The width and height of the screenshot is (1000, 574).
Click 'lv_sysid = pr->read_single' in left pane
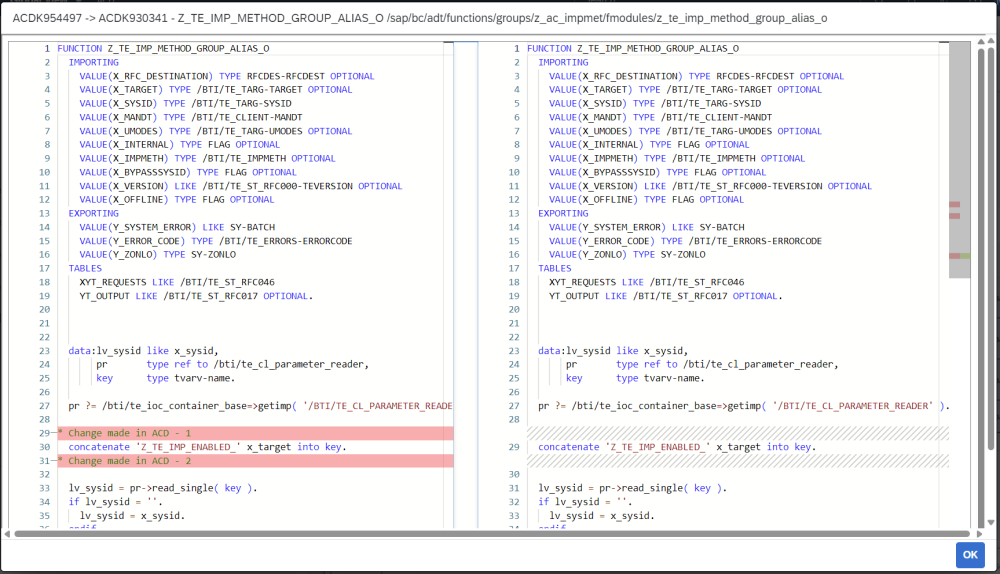(163, 488)
